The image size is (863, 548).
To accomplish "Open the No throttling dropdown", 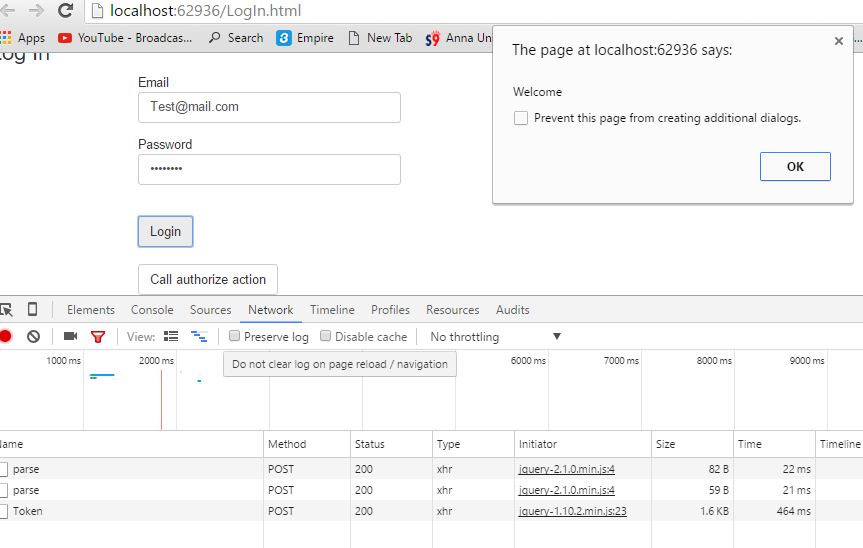I will [x=495, y=337].
